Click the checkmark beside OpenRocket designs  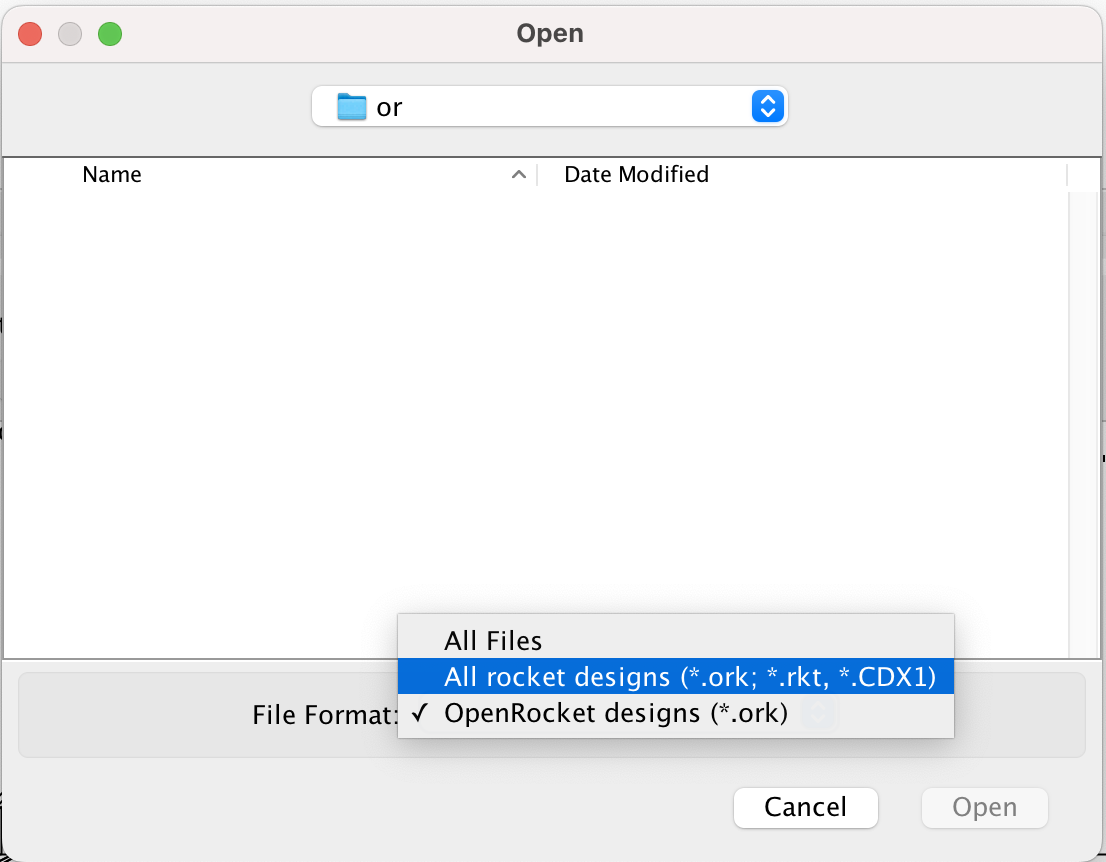(423, 714)
